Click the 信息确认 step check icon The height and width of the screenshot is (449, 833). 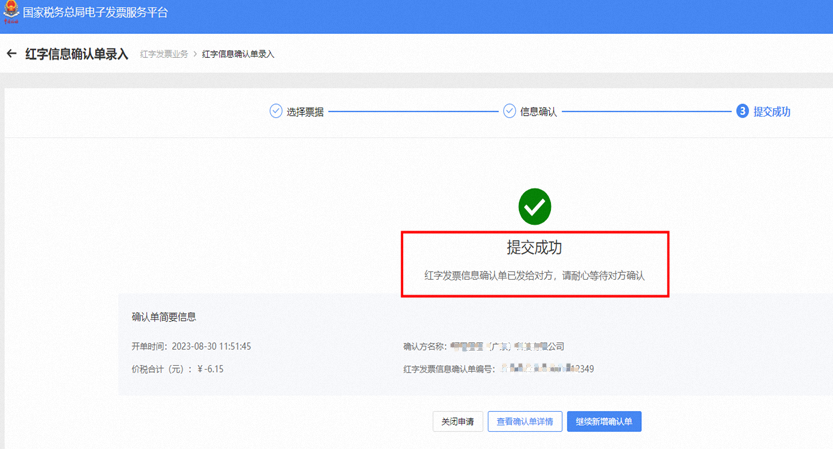point(509,111)
